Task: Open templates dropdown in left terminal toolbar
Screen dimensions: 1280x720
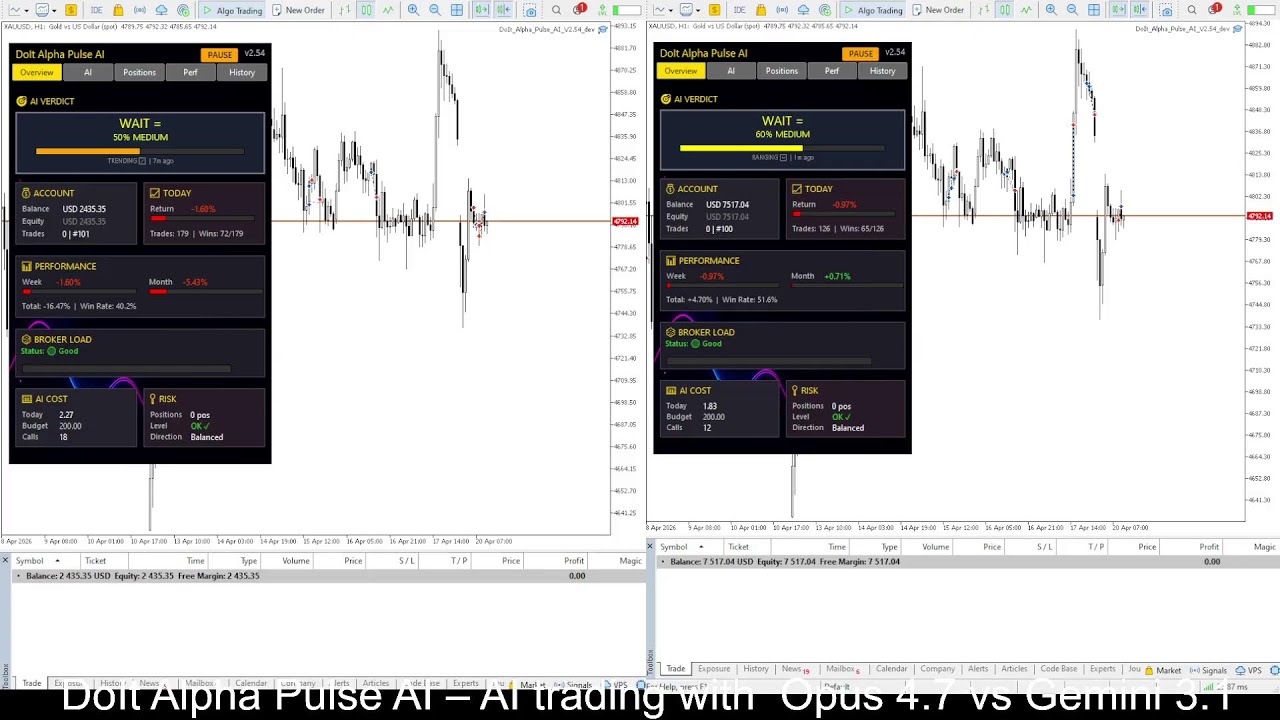Action: pyautogui.click(x=45, y=10)
